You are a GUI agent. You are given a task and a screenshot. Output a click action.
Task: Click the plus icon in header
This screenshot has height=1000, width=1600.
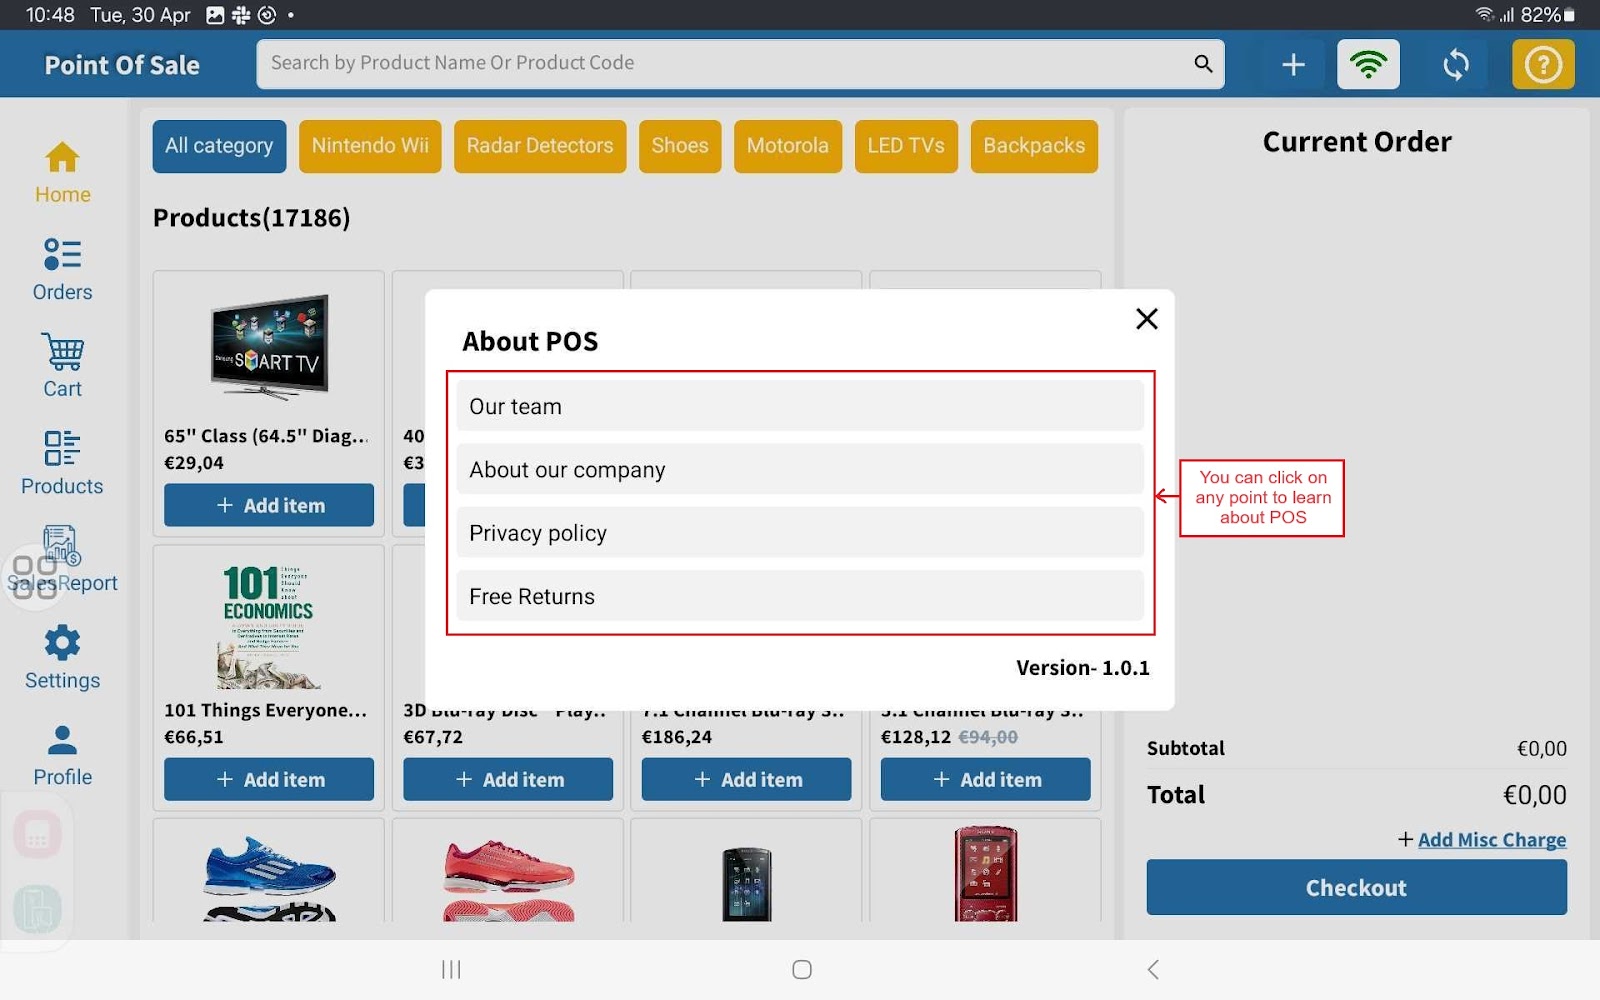click(x=1293, y=65)
